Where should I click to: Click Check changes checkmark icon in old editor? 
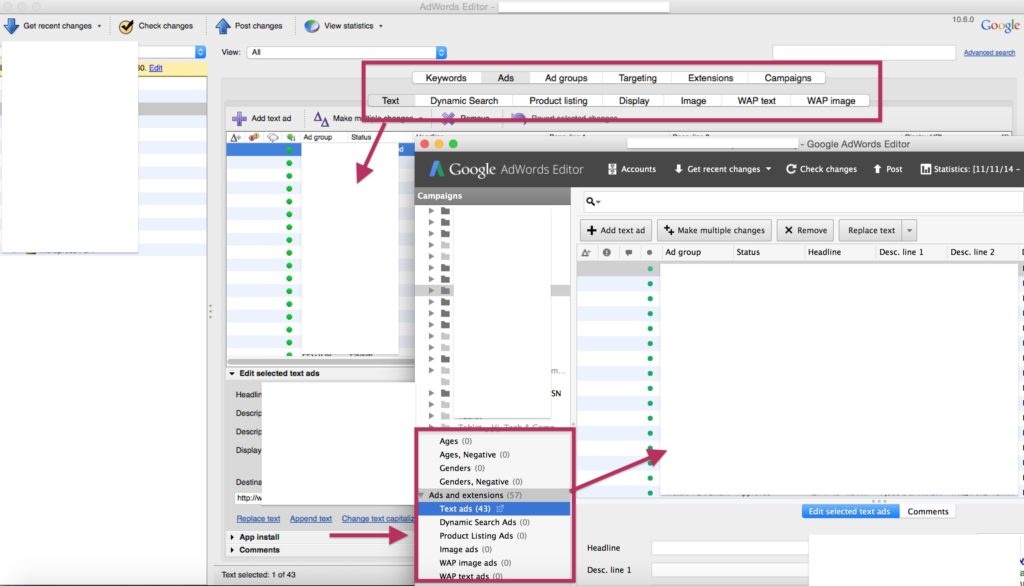(126, 26)
